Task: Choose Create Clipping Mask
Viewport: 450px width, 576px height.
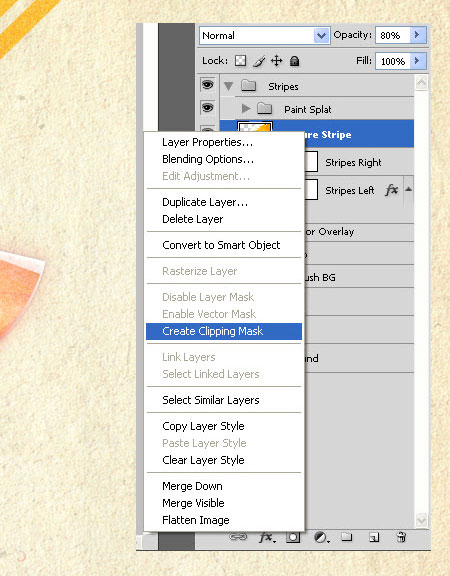Action: (224, 331)
